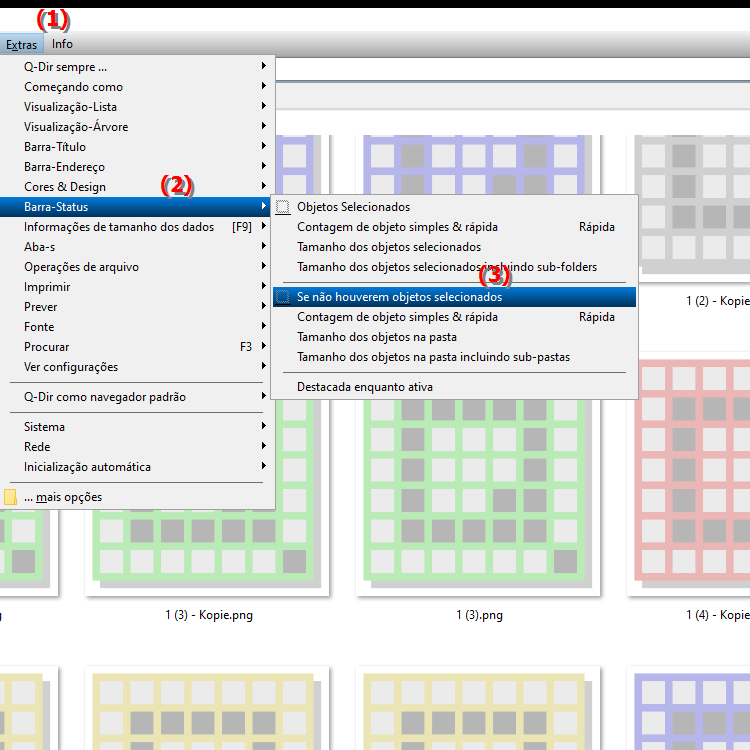Expand Barra-Endereço submenu arrow
This screenshot has height=750, width=750.
tap(264, 166)
